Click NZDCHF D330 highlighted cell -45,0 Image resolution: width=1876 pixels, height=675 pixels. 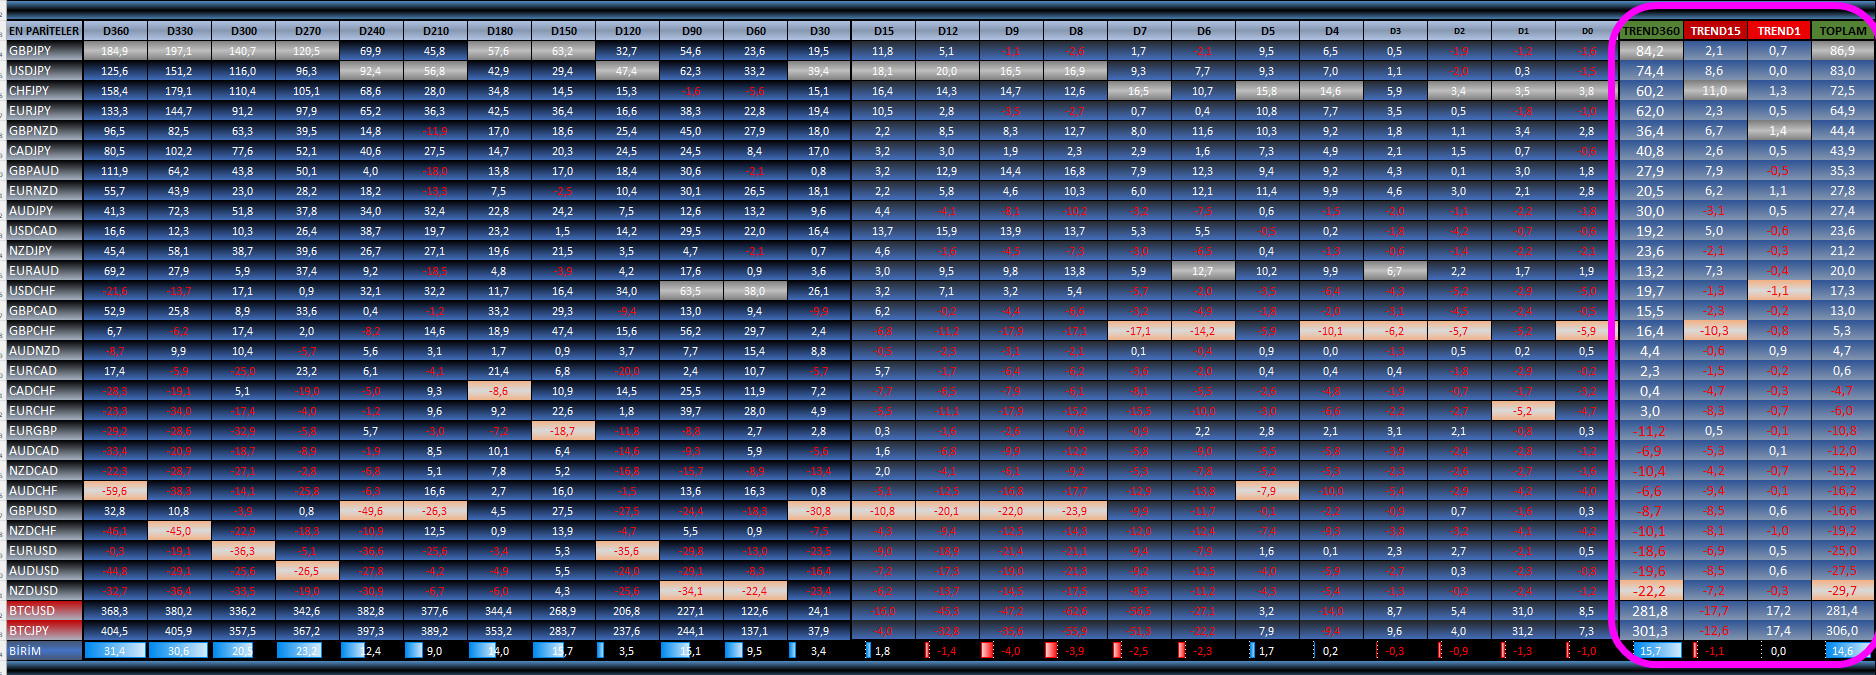point(179,531)
